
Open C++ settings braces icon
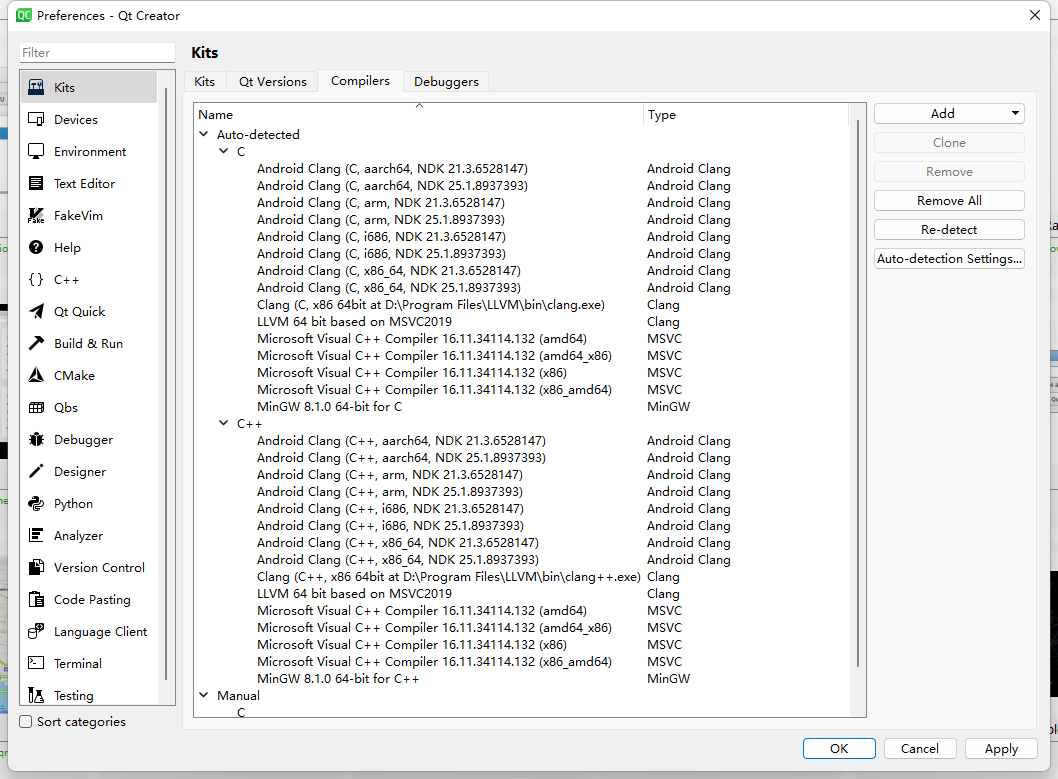[36, 279]
